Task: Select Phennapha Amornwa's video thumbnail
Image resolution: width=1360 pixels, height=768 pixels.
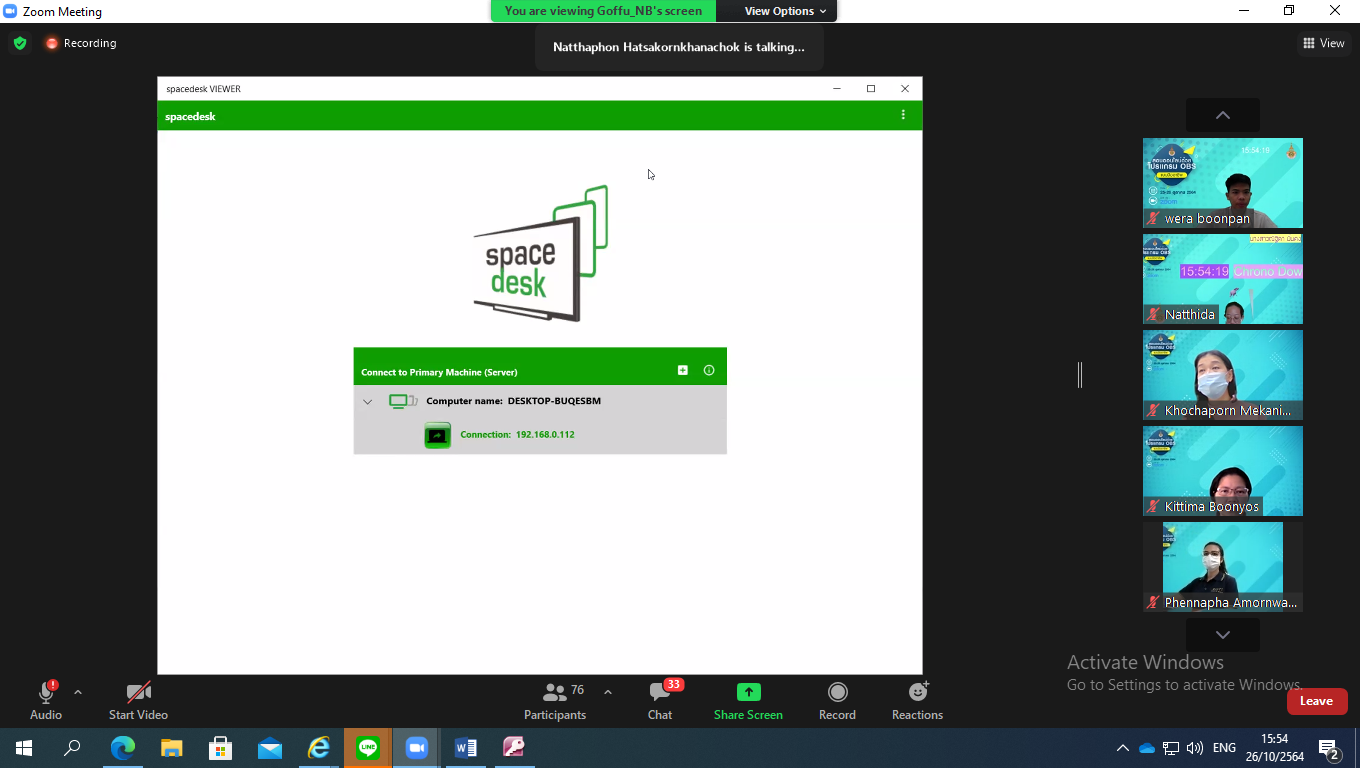Action: point(1223,567)
